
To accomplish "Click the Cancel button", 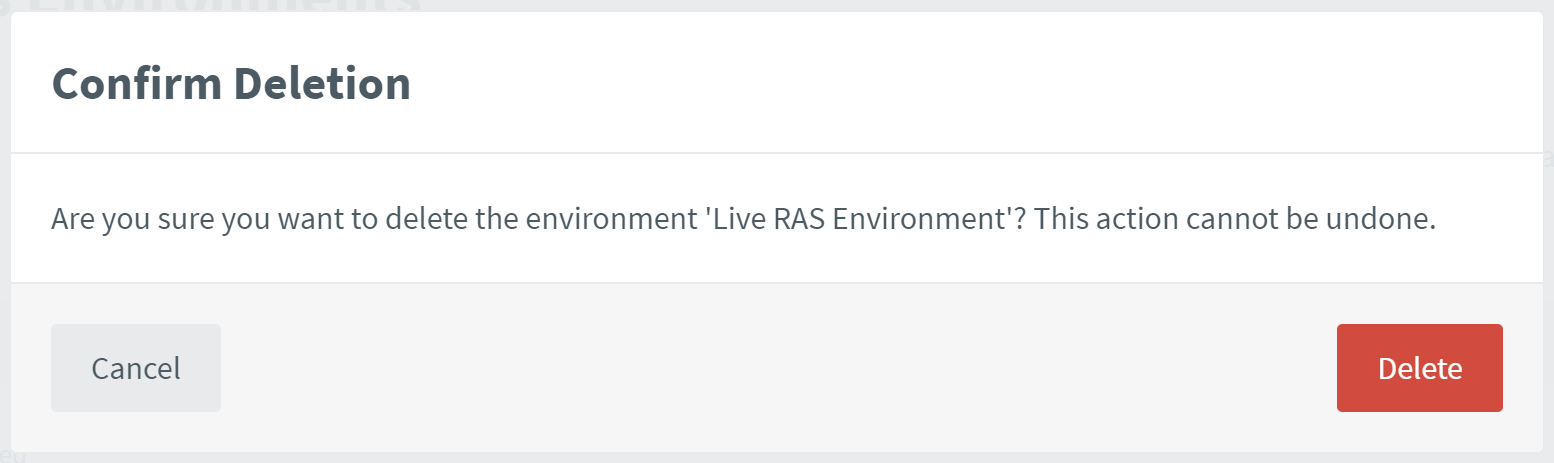I will pyautogui.click(x=136, y=368).
